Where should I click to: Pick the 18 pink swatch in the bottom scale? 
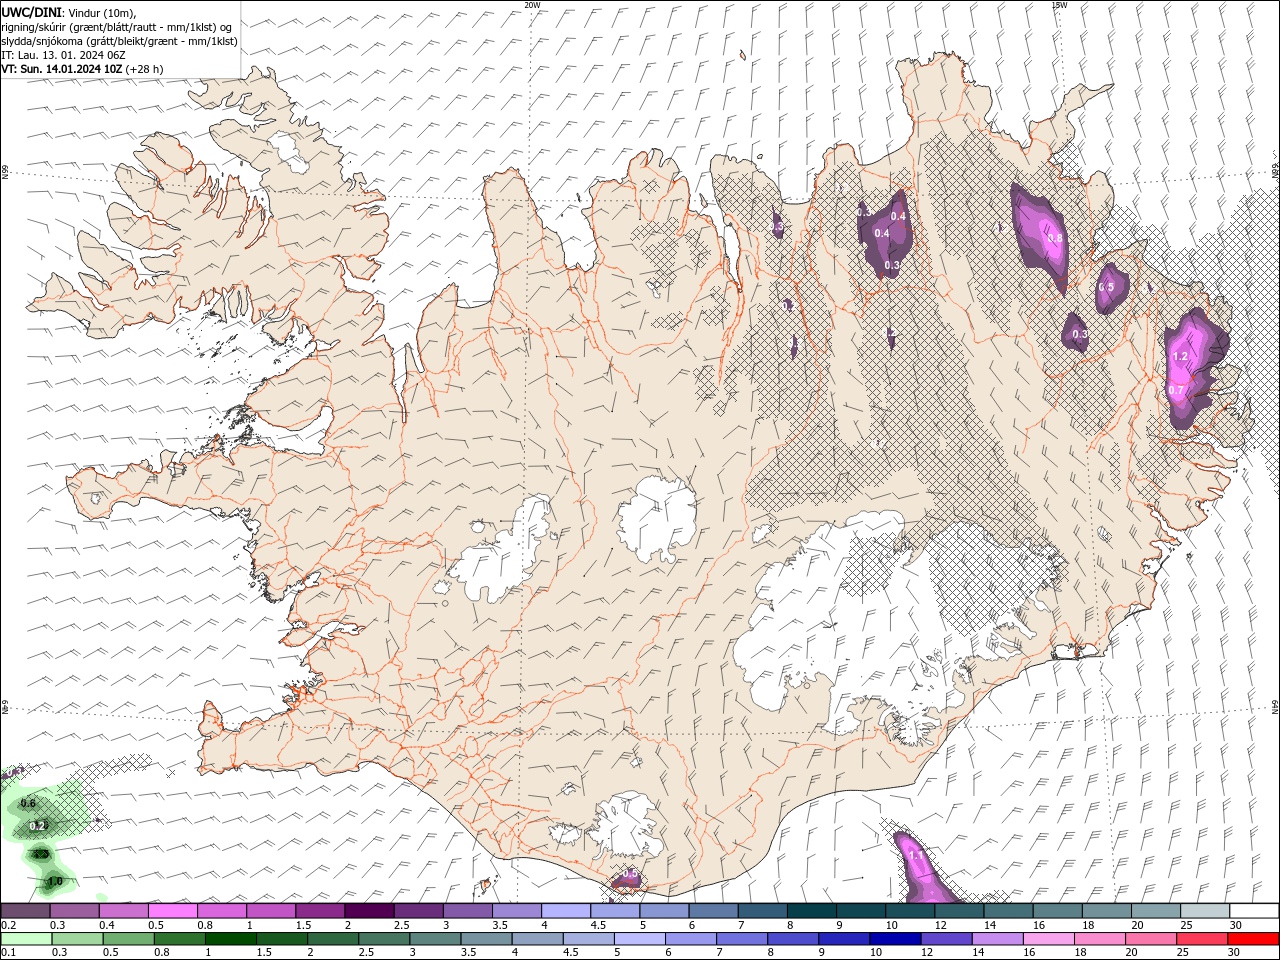pos(1099,939)
